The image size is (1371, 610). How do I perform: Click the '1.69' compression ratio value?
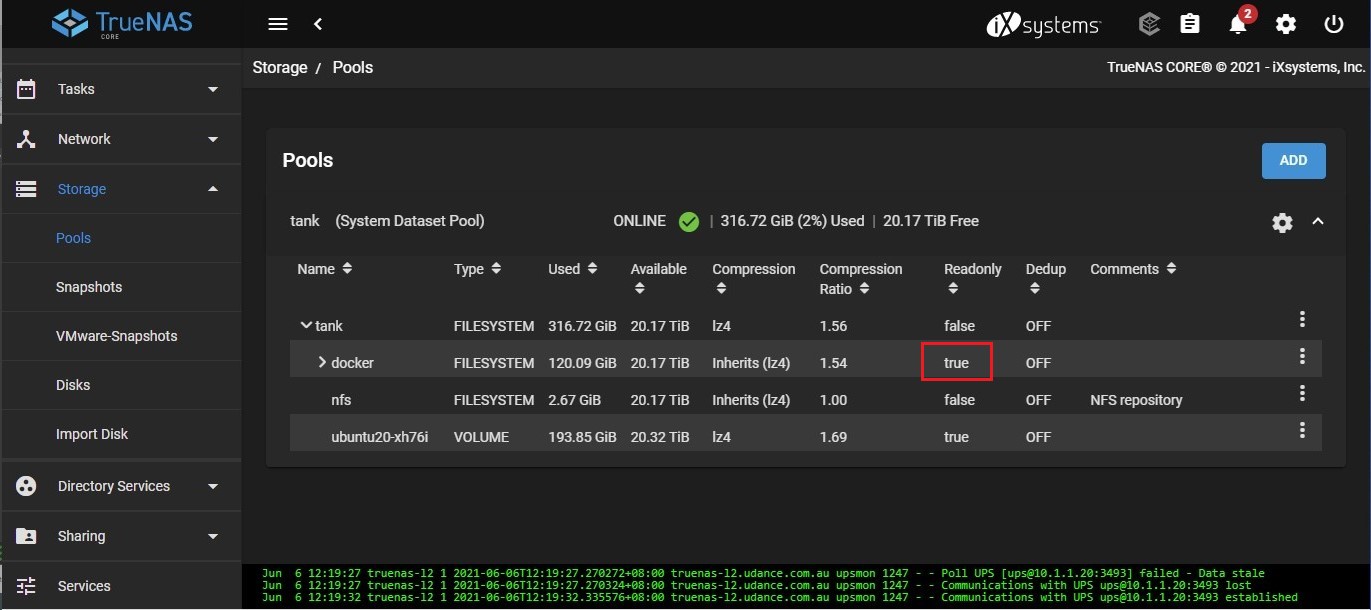[x=833, y=437]
